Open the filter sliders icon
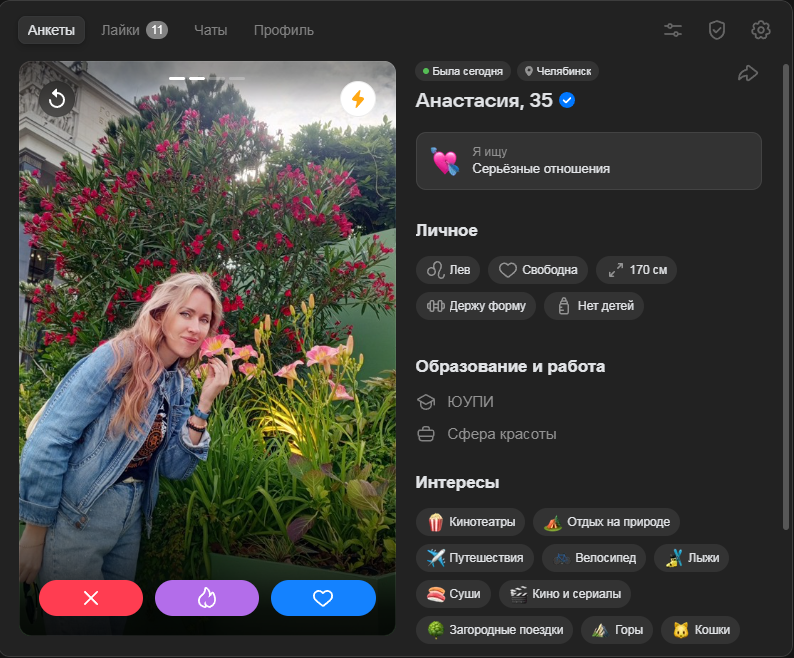The height and width of the screenshot is (658, 794). (673, 30)
